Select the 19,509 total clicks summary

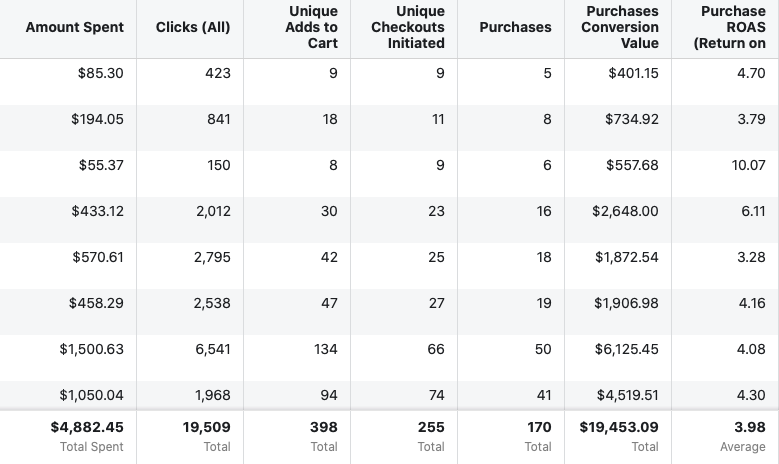206,427
